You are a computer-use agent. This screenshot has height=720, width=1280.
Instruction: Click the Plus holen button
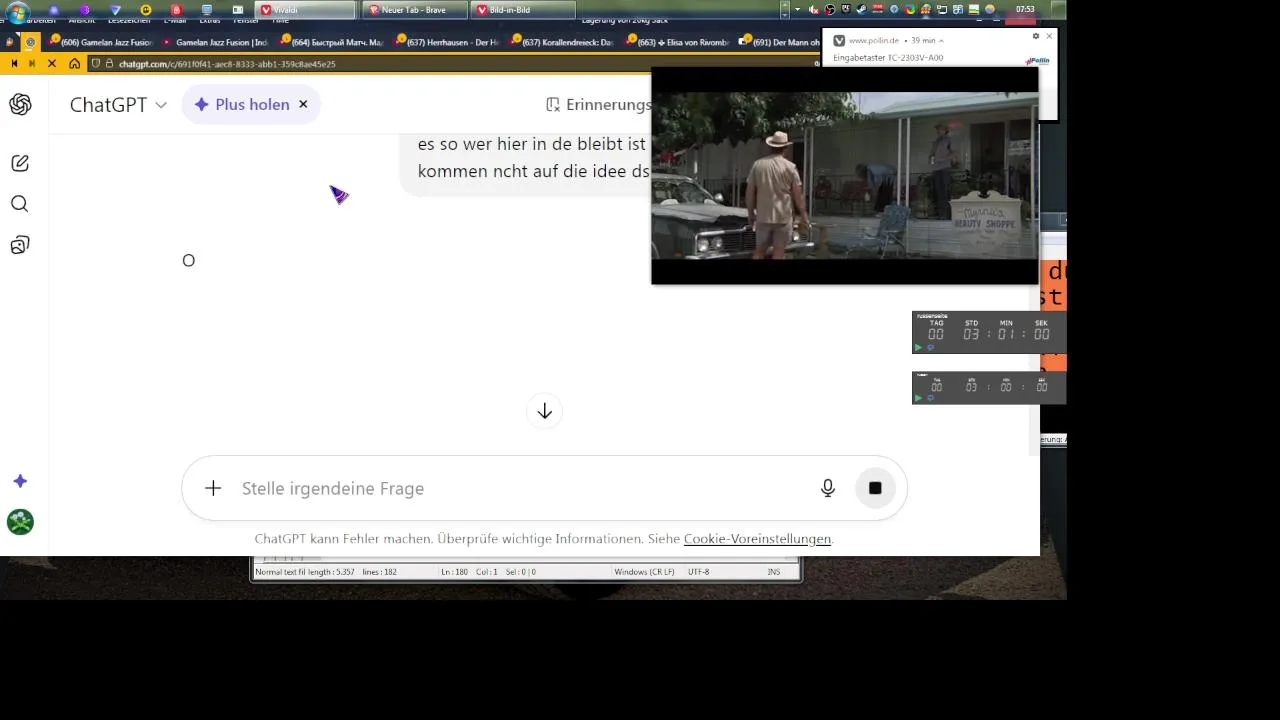tap(242, 104)
